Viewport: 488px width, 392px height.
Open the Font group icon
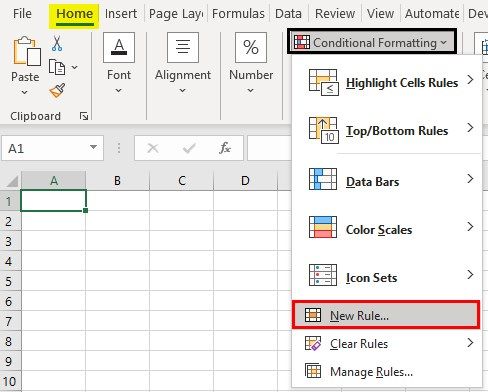tap(119, 48)
